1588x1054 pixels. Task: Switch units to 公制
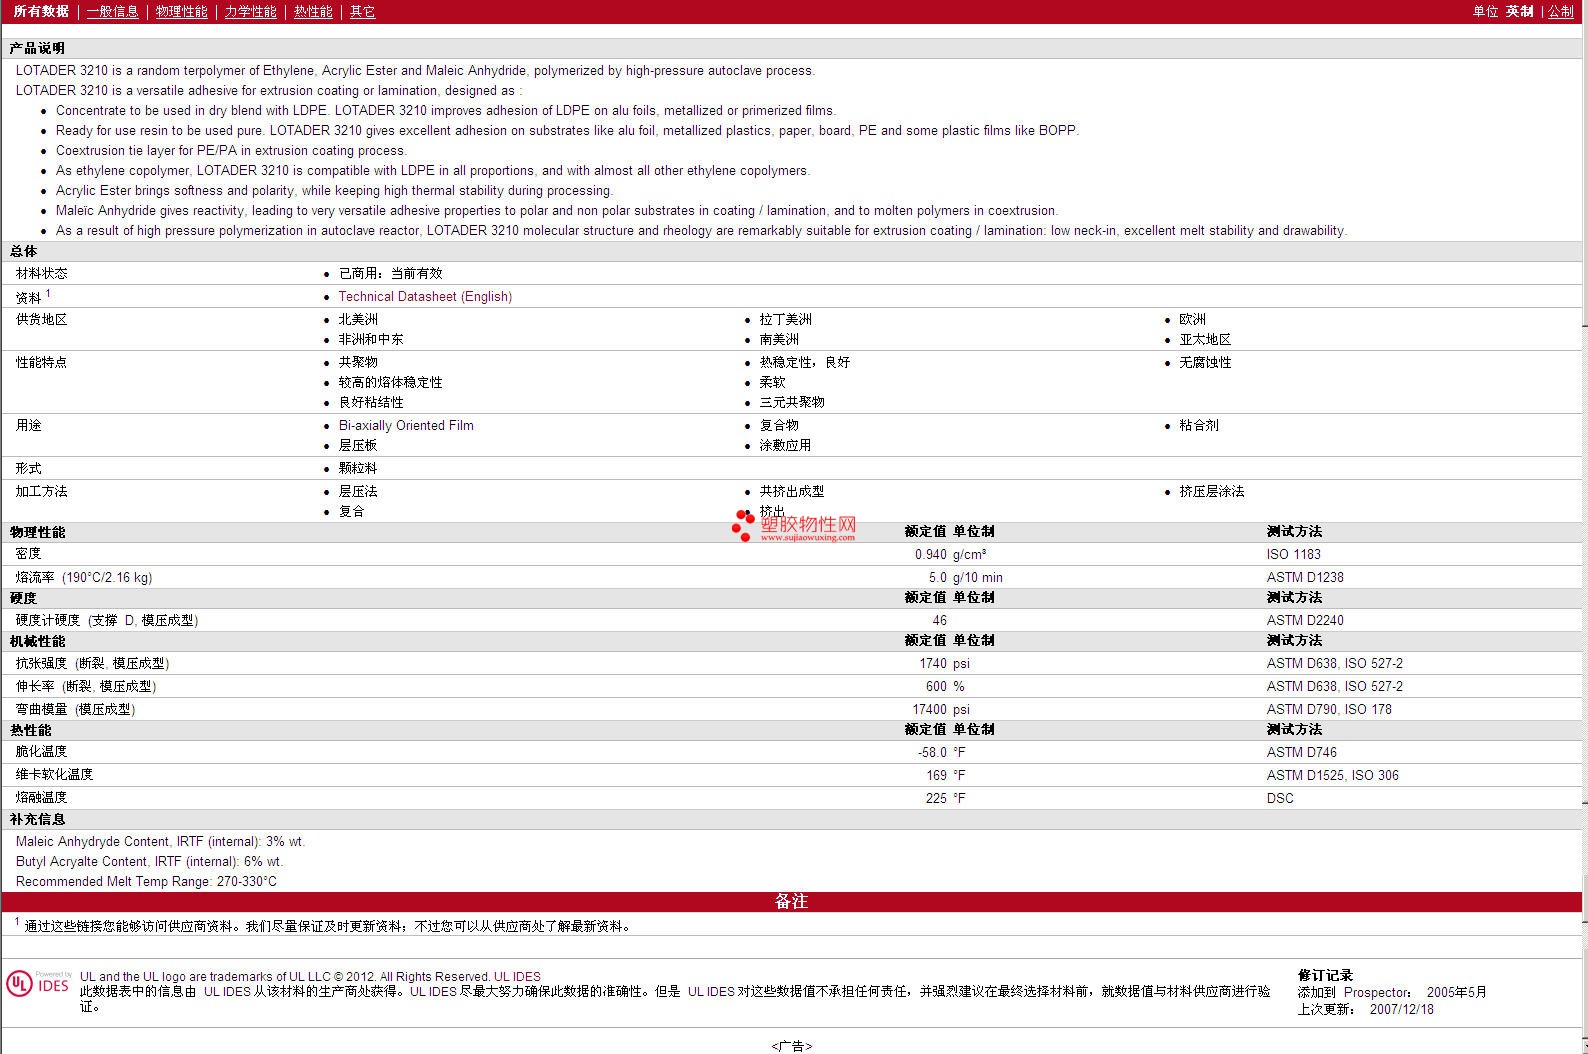pos(1561,12)
